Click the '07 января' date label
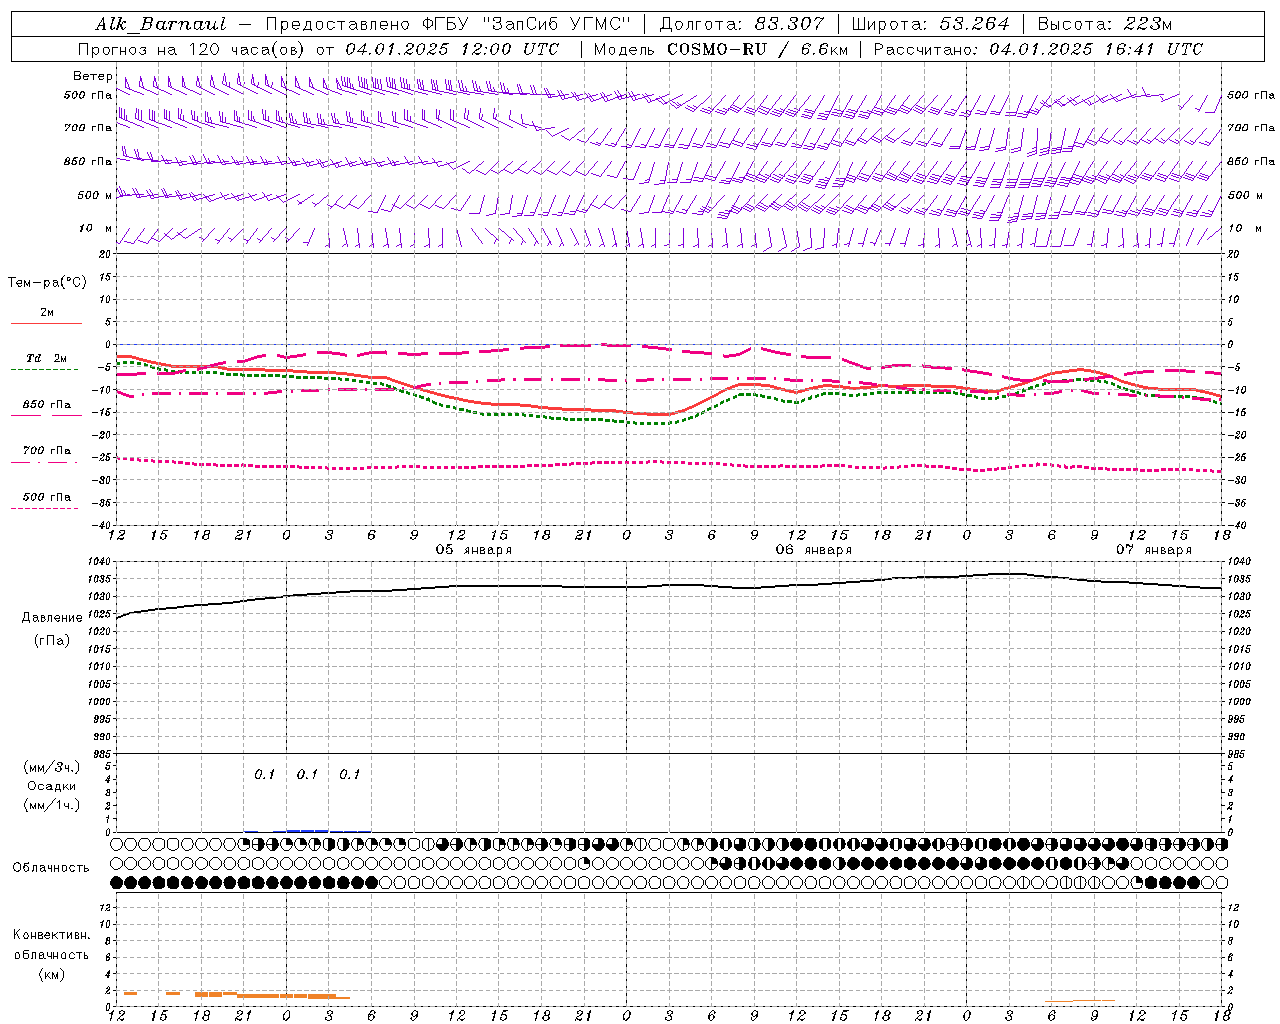The image size is (1280, 1024). (1154, 550)
